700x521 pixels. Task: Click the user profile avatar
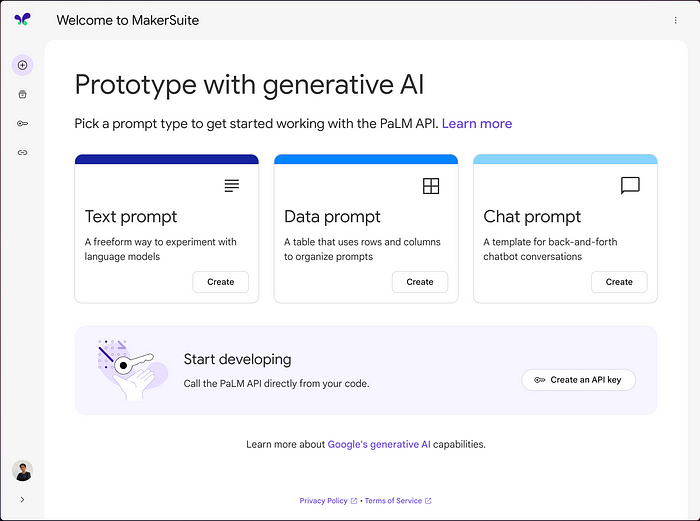click(x=22, y=471)
